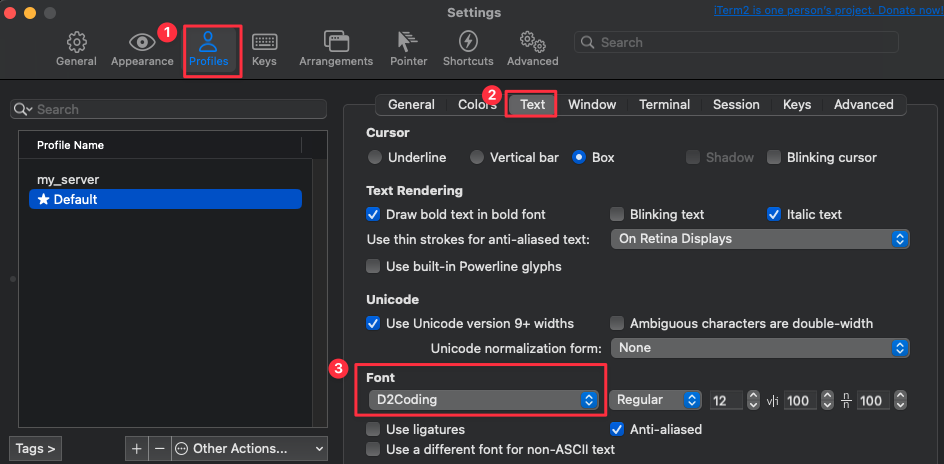Click the font size 12 field

[x=727, y=400]
